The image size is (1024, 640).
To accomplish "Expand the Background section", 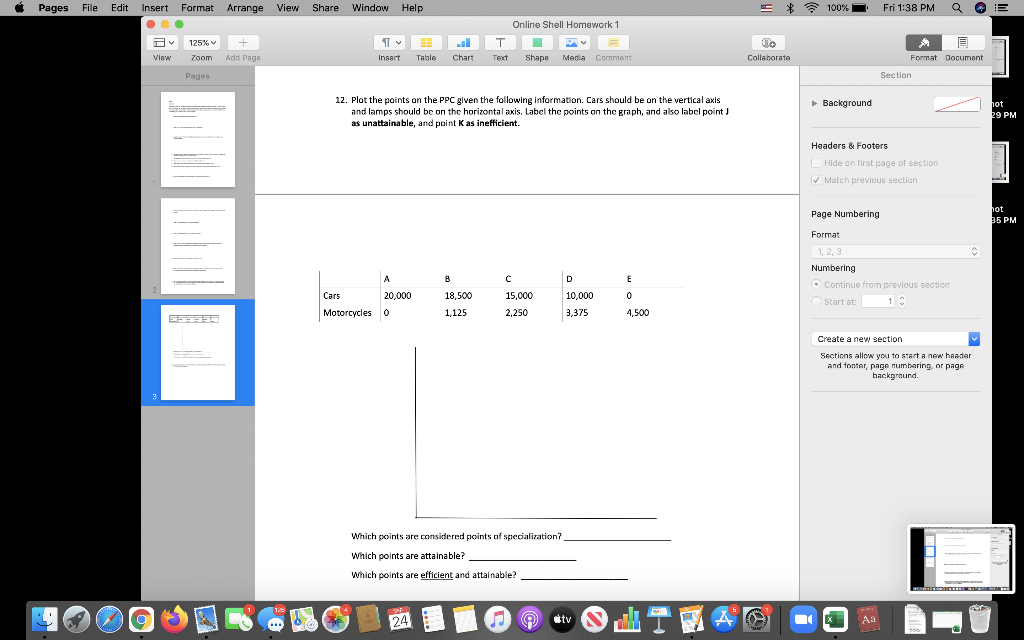I will coord(812,102).
